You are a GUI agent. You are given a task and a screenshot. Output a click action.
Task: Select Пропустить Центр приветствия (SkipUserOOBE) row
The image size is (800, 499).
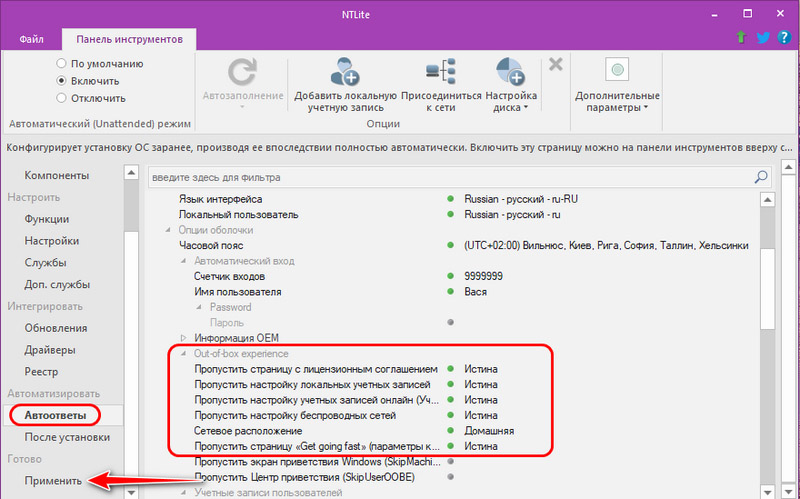tap(305, 477)
